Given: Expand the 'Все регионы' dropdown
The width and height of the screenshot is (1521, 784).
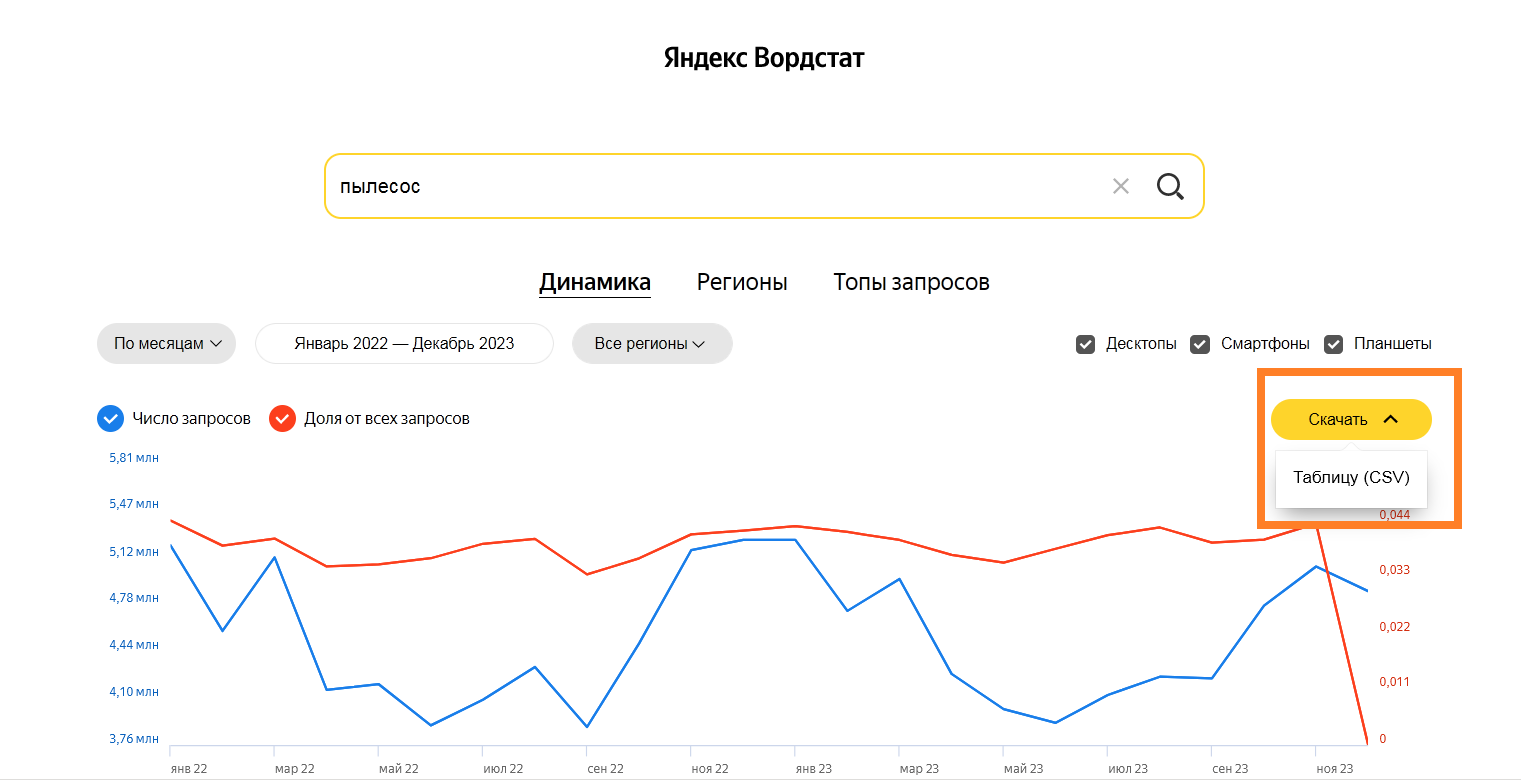Looking at the screenshot, I should 652,343.
